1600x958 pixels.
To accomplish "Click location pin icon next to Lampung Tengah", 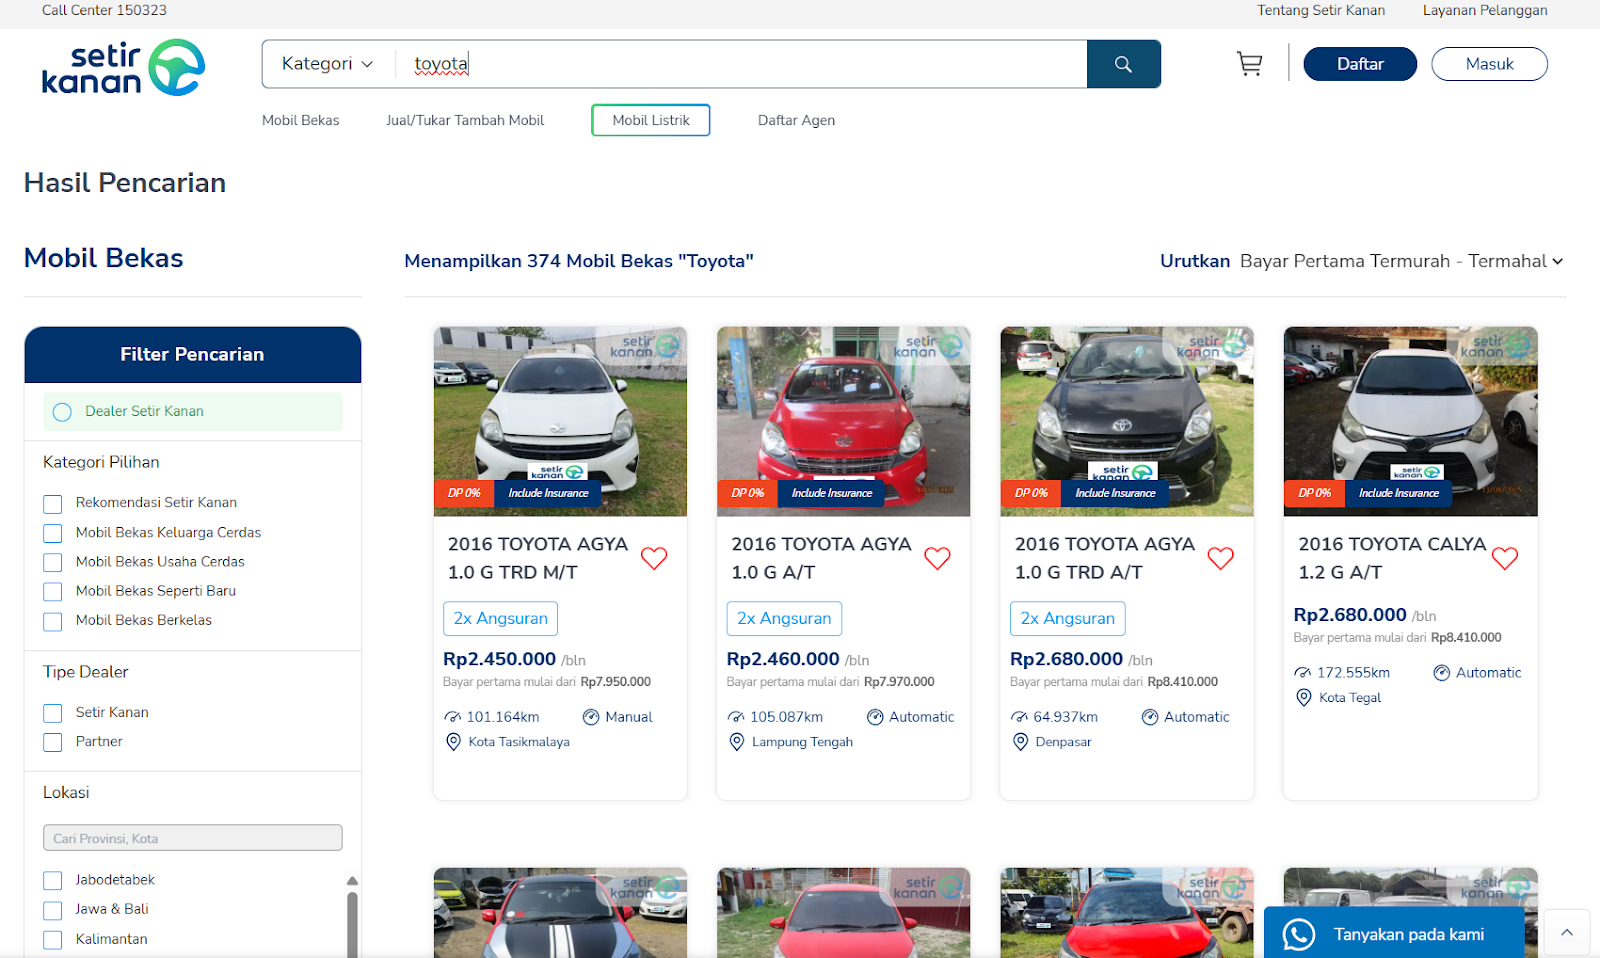I will tap(737, 742).
